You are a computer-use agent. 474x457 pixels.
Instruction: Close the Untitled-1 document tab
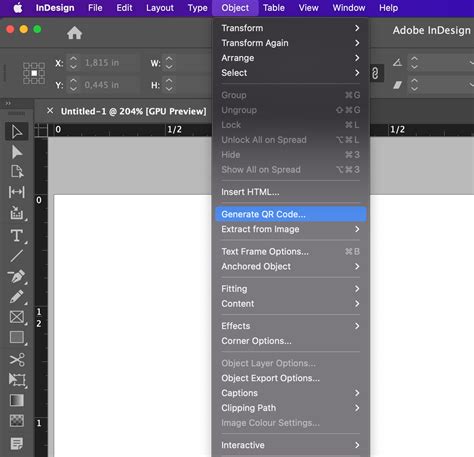coord(50,111)
